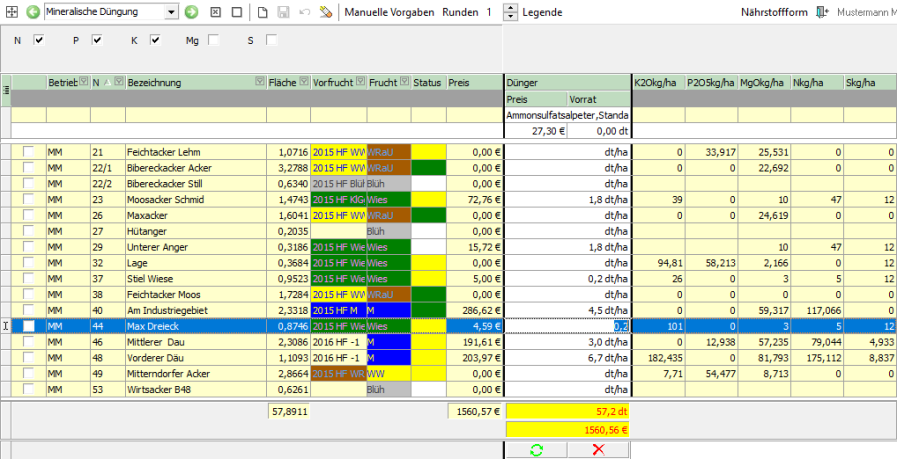Tick the row checkbox for Moosacker Schmid

click(29, 200)
